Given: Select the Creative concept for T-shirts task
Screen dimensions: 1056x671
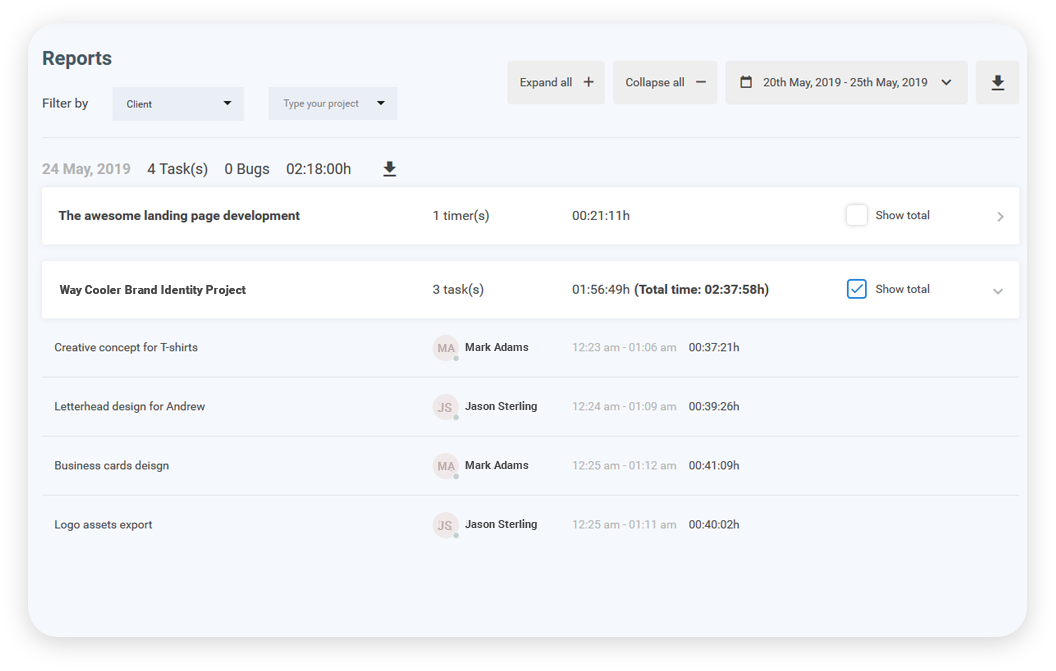Looking at the screenshot, I should [x=126, y=348].
